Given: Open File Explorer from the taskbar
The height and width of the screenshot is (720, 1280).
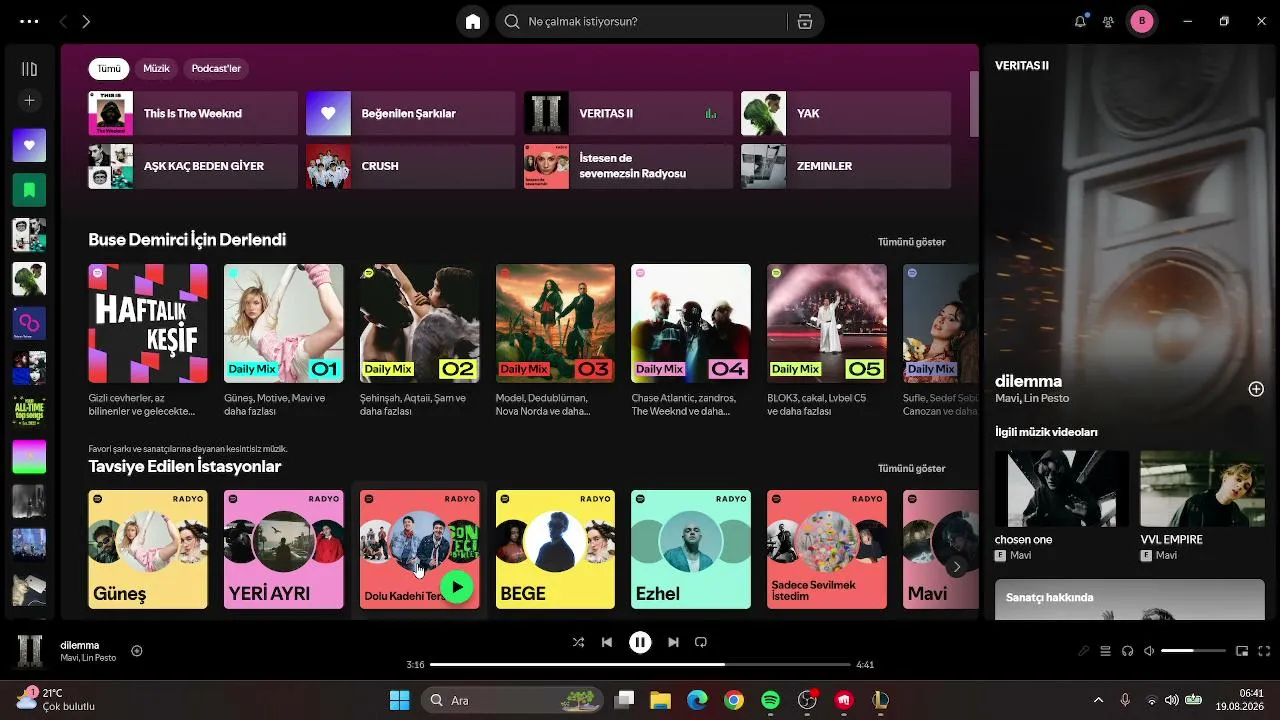Looking at the screenshot, I should (x=660, y=700).
